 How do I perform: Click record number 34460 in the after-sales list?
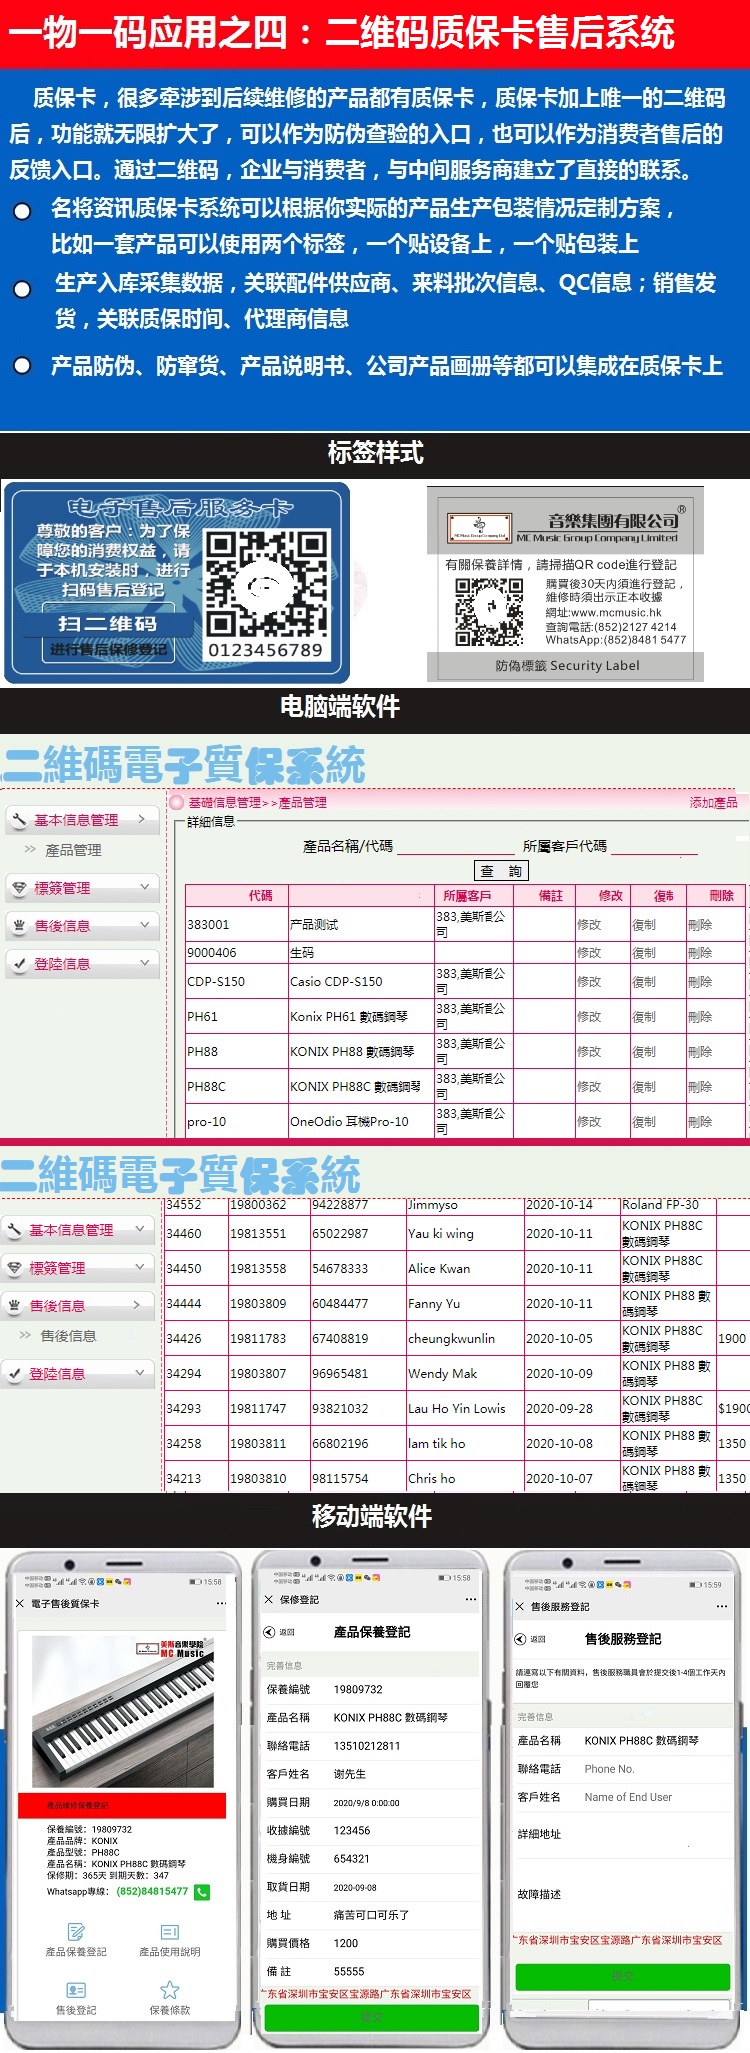click(x=184, y=1234)
